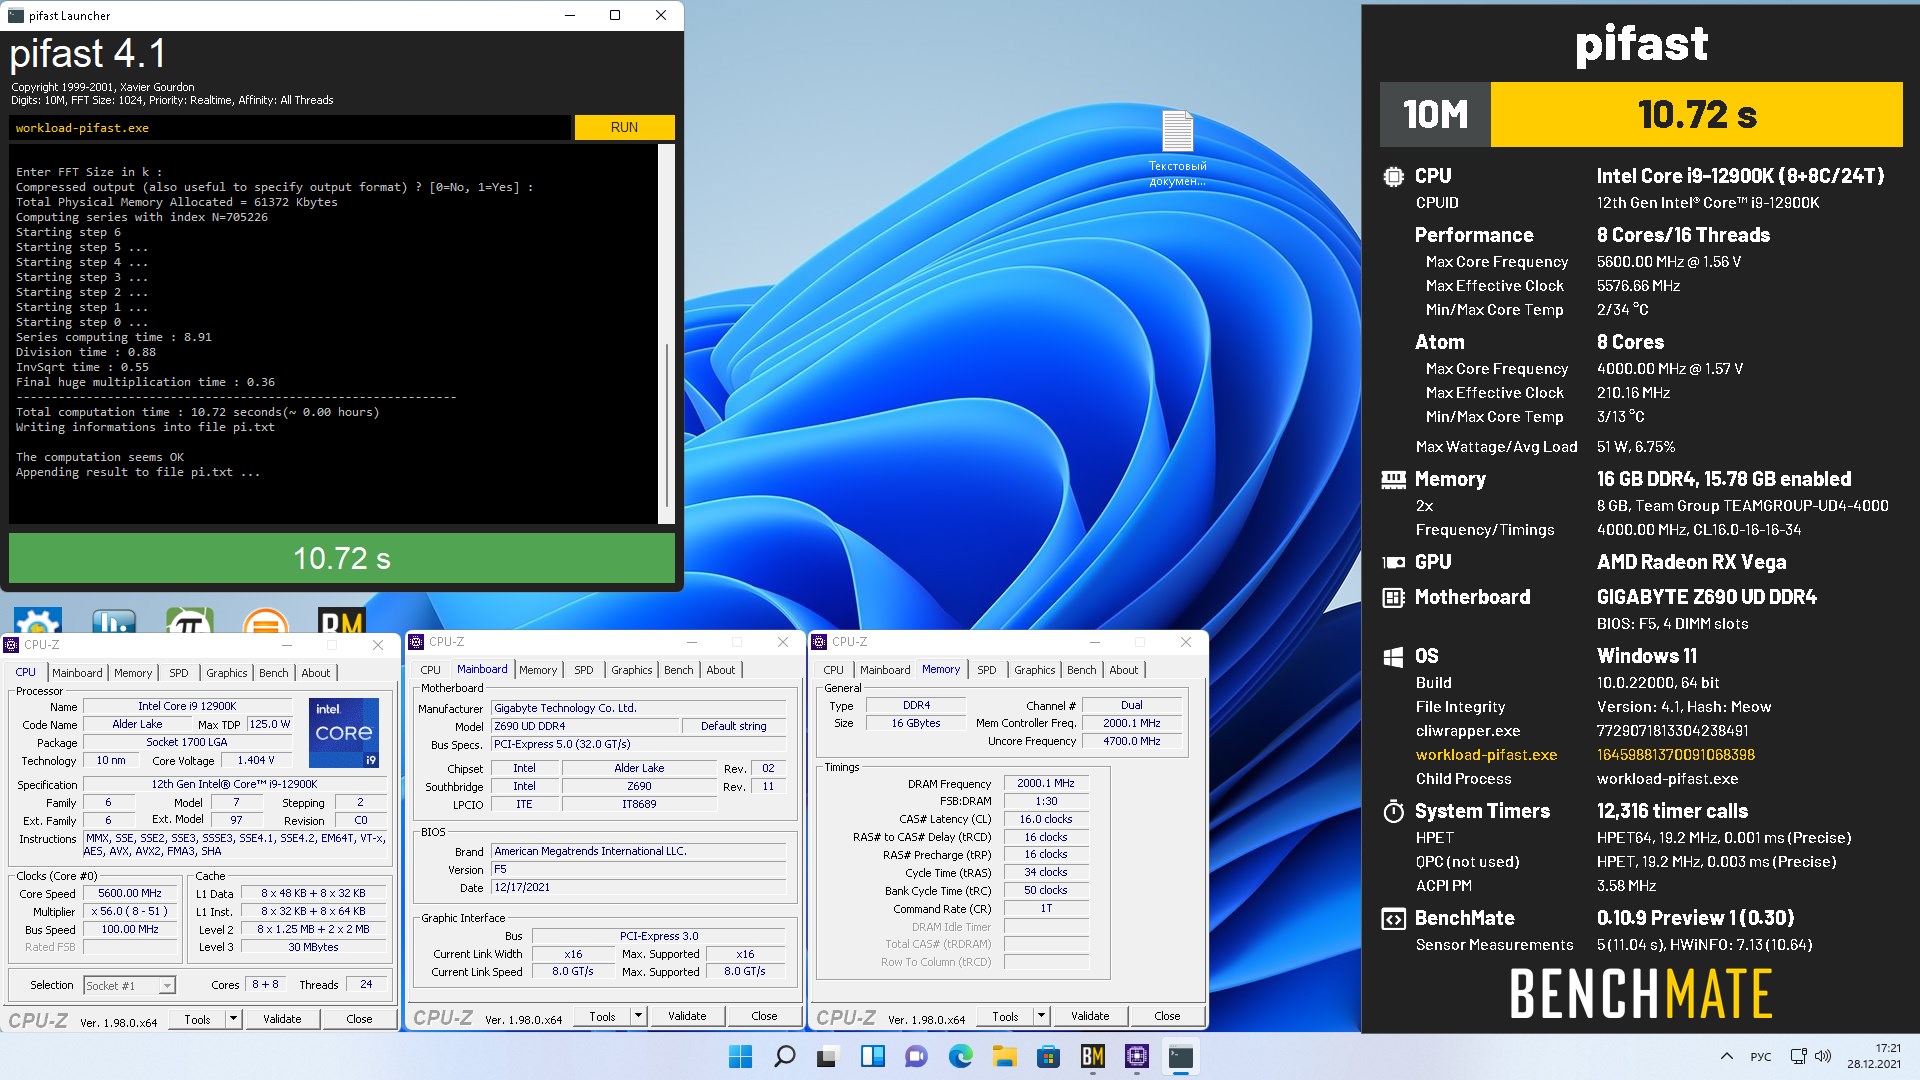
Task: Click the 5600.00 MHz Core Speed value
Action: (130, 894)
